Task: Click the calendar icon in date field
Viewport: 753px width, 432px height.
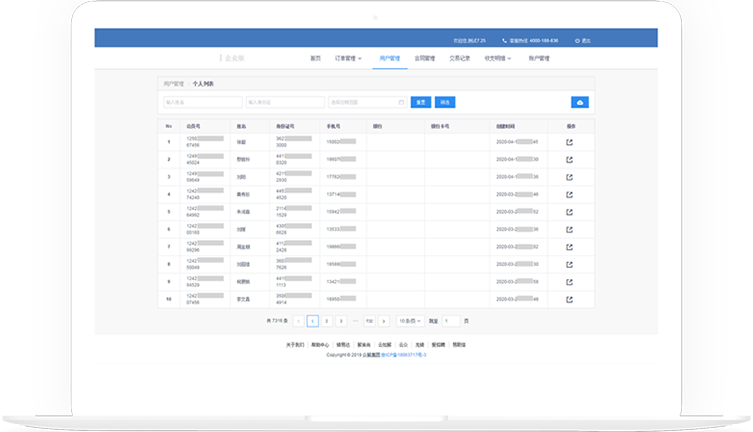Action: (401, 102)
